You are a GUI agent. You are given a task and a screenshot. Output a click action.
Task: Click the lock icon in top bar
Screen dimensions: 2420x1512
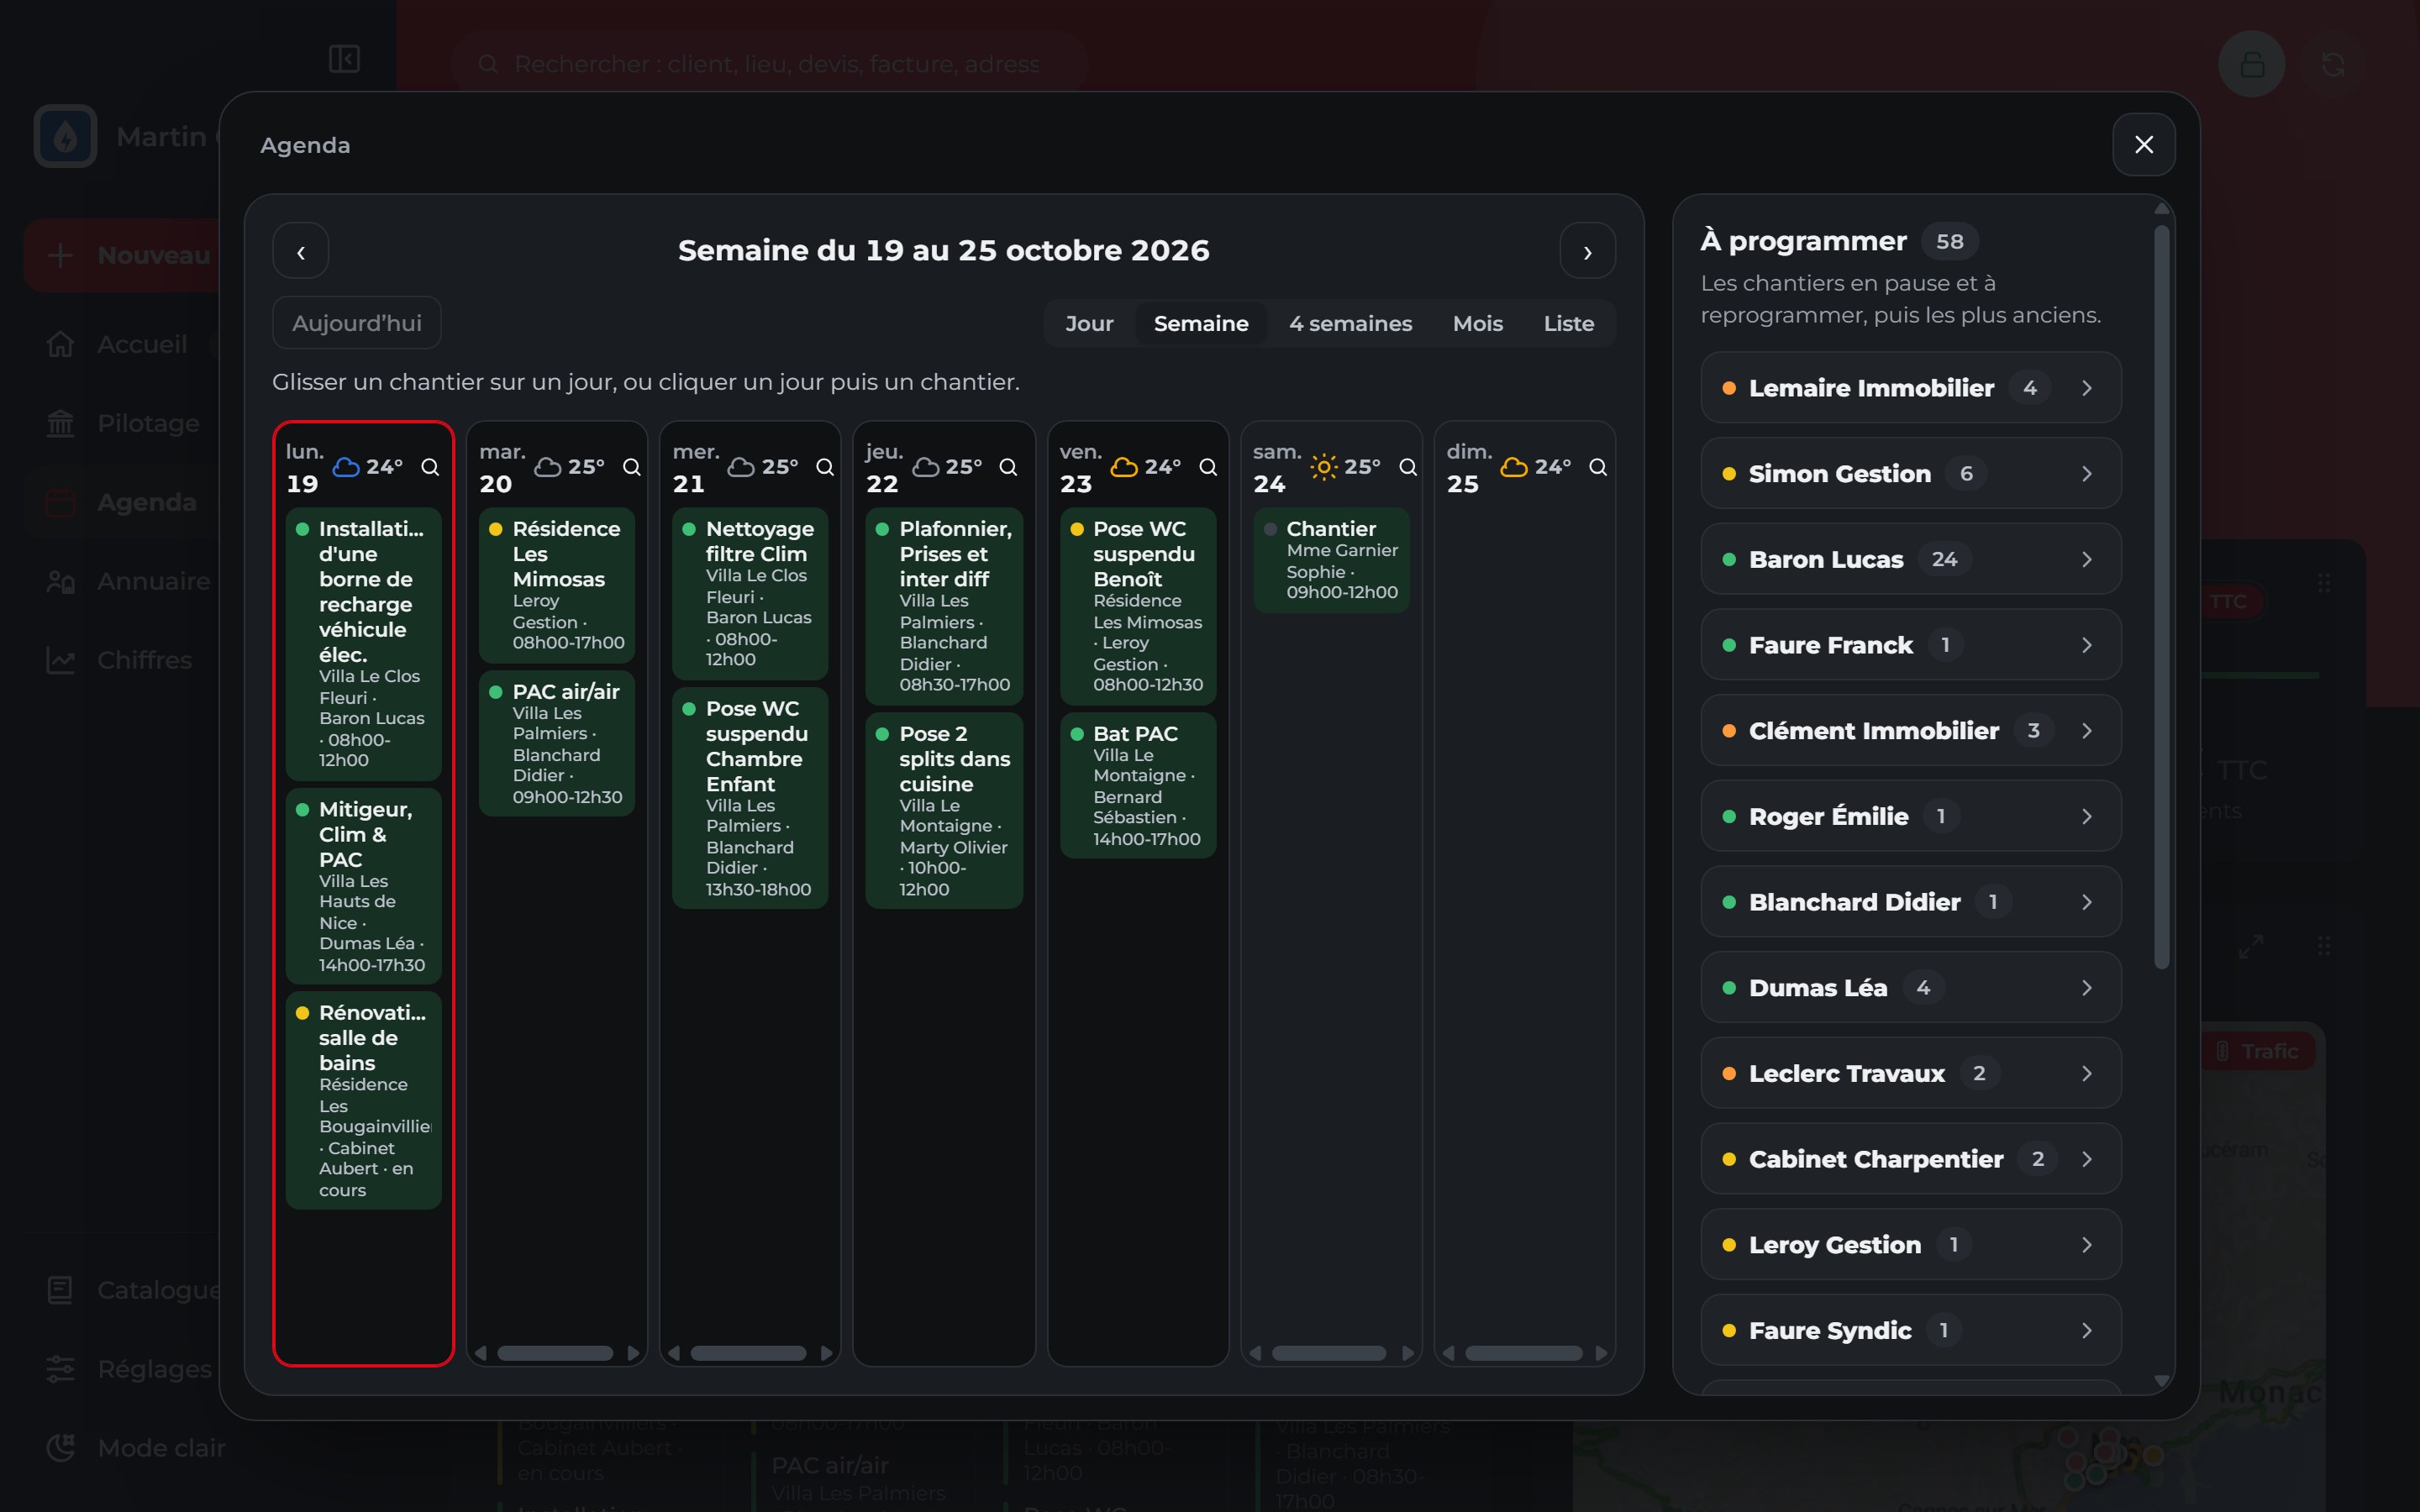(x=2252, y=64)
